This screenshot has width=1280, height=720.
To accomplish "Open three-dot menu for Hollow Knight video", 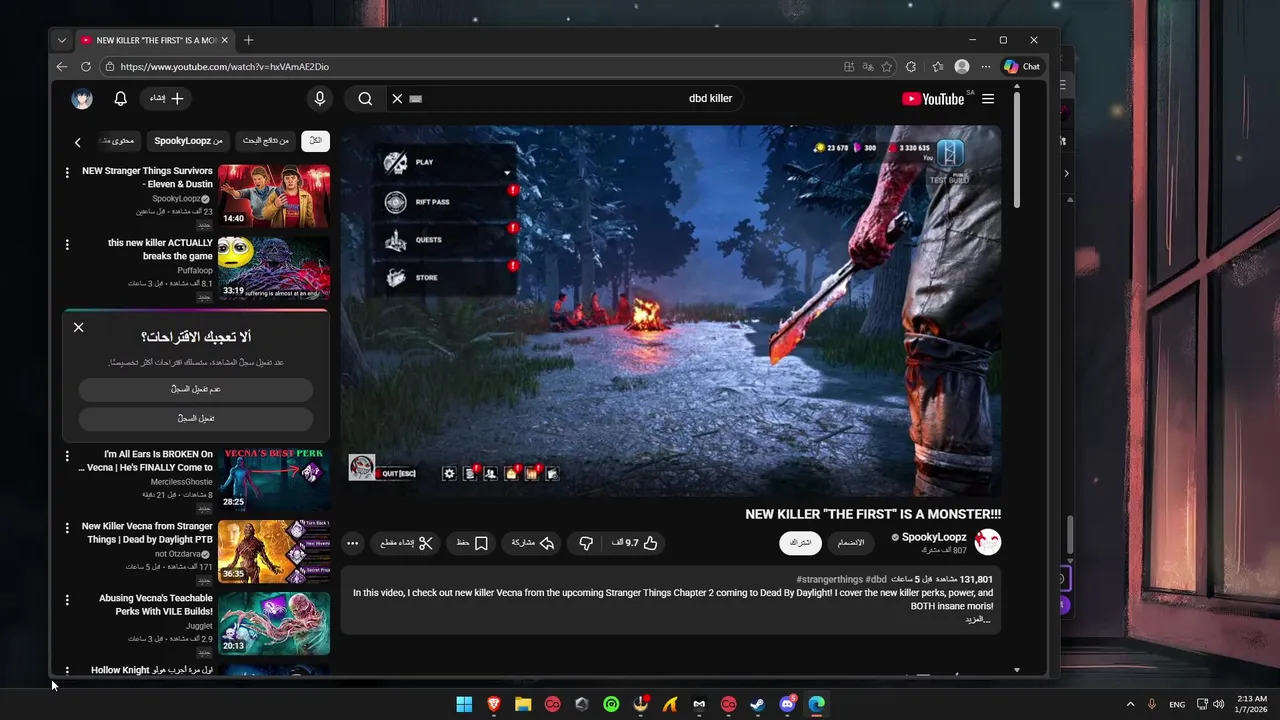I will click(x=67, y=670).
